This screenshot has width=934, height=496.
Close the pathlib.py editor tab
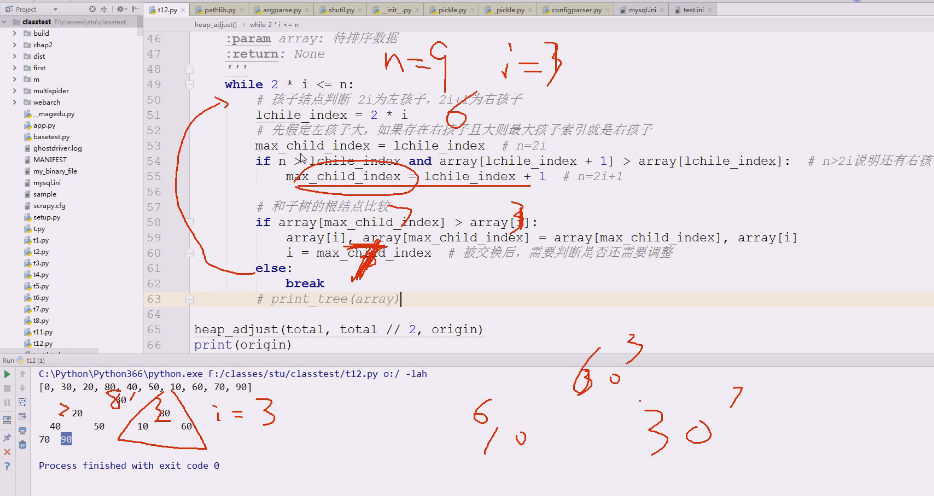[x=241, y=10]
